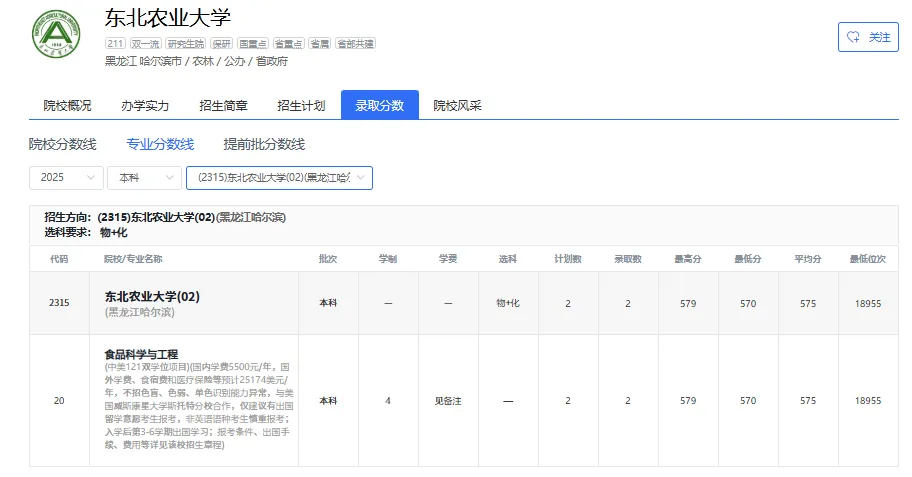This screenshot has height=477, width=912.
Task: Click the 最低位次 column header
Action: (868, 259)
